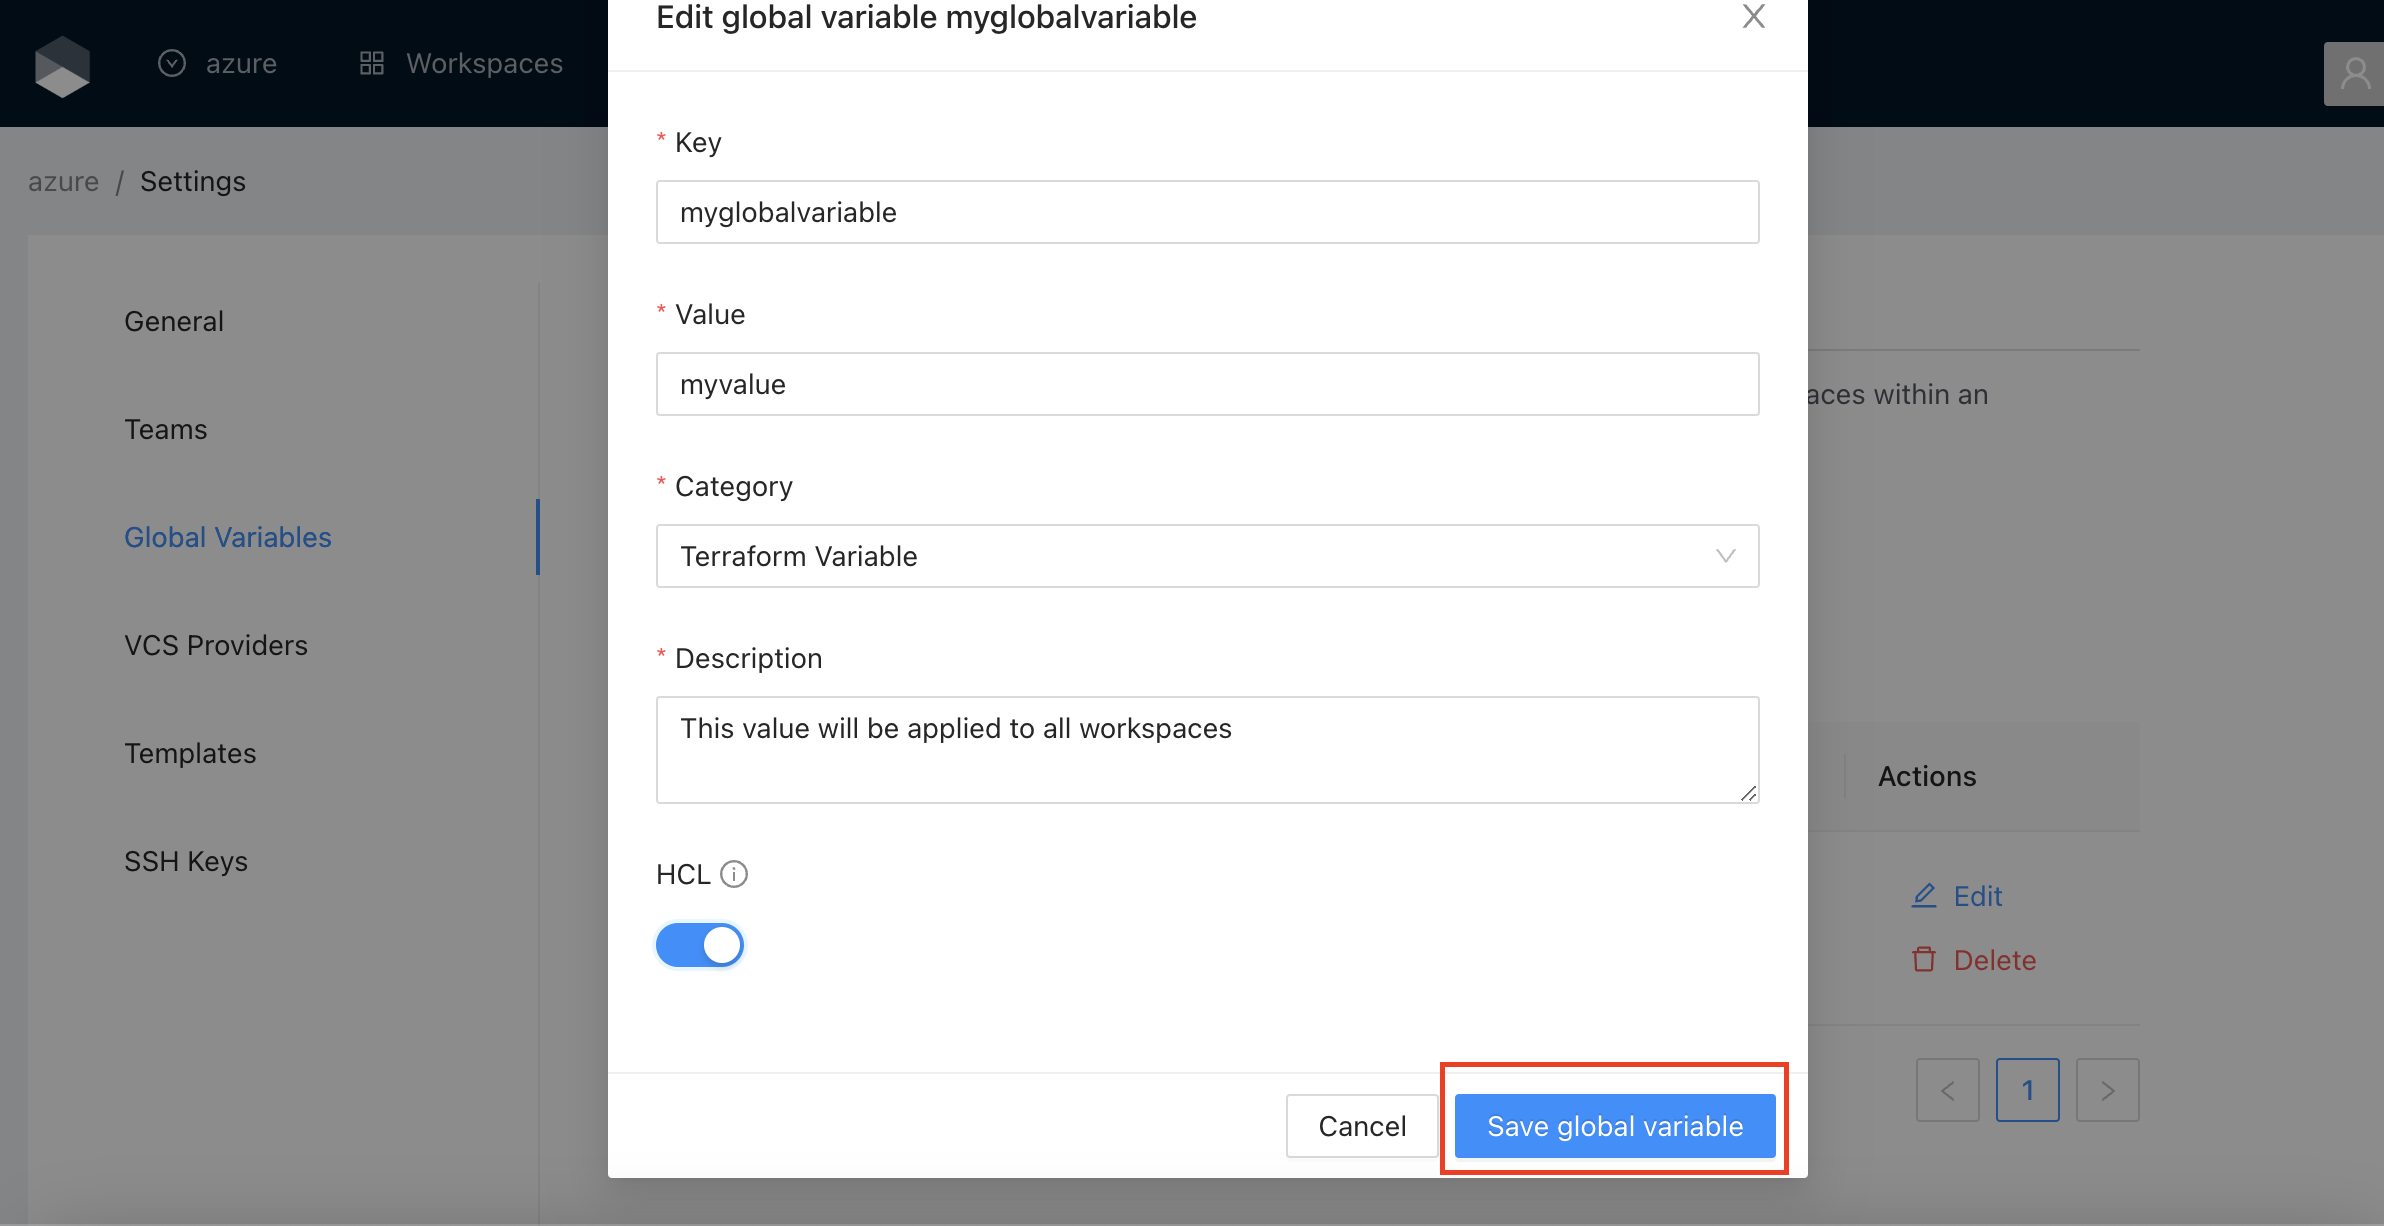The width and height of the screenshot is (2384, 1226).
Task: Click the Terrakube cube logo icon
Action: tap(62, 66)
